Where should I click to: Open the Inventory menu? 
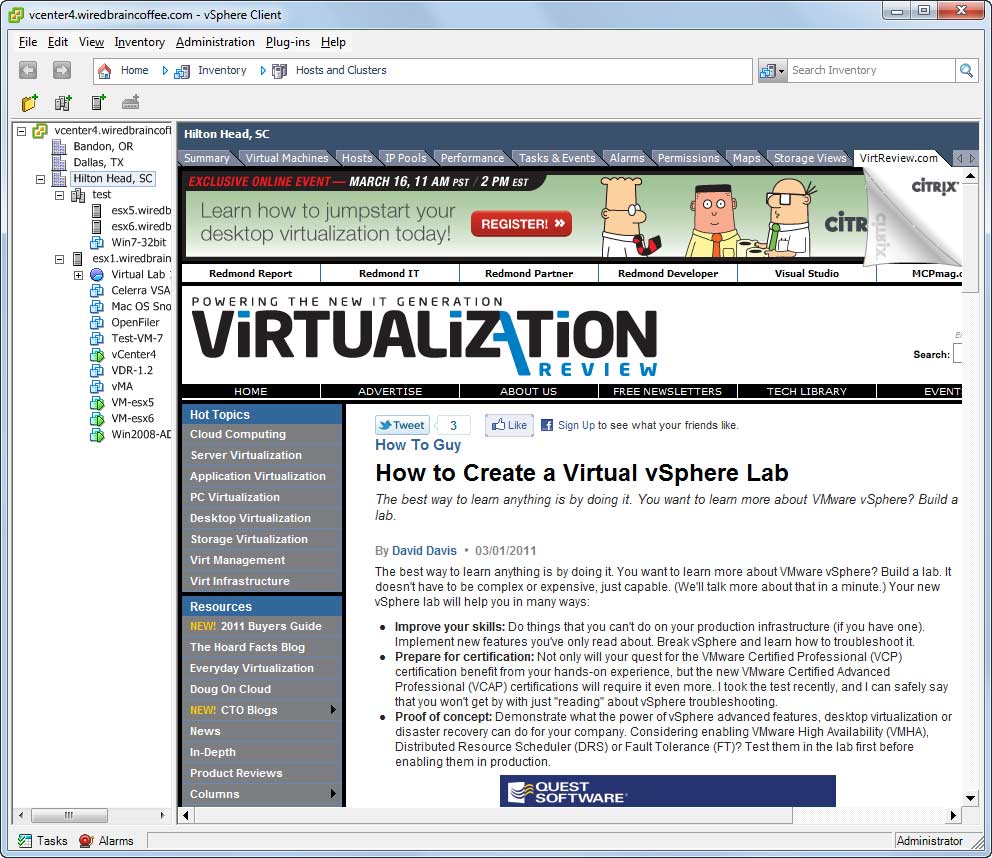pos(140,42)
